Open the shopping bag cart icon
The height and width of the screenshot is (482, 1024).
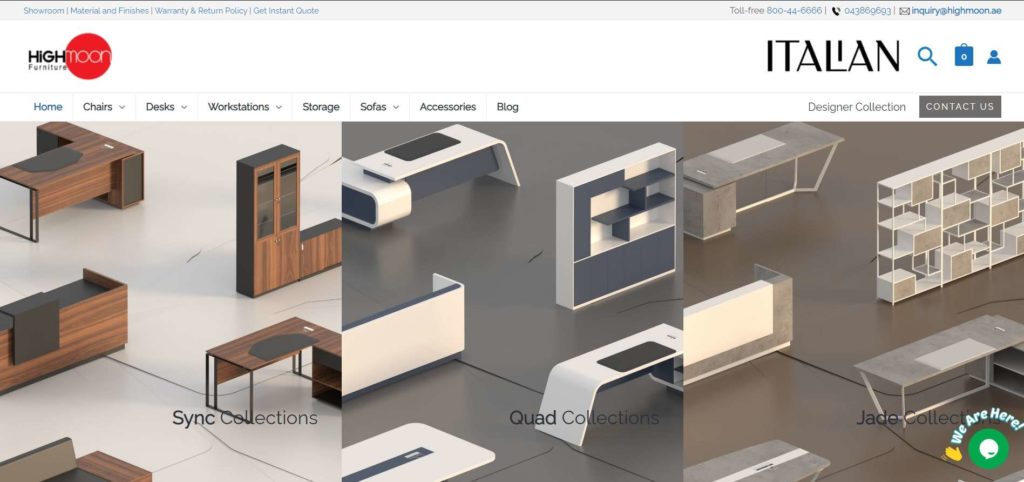click(963, 56)
